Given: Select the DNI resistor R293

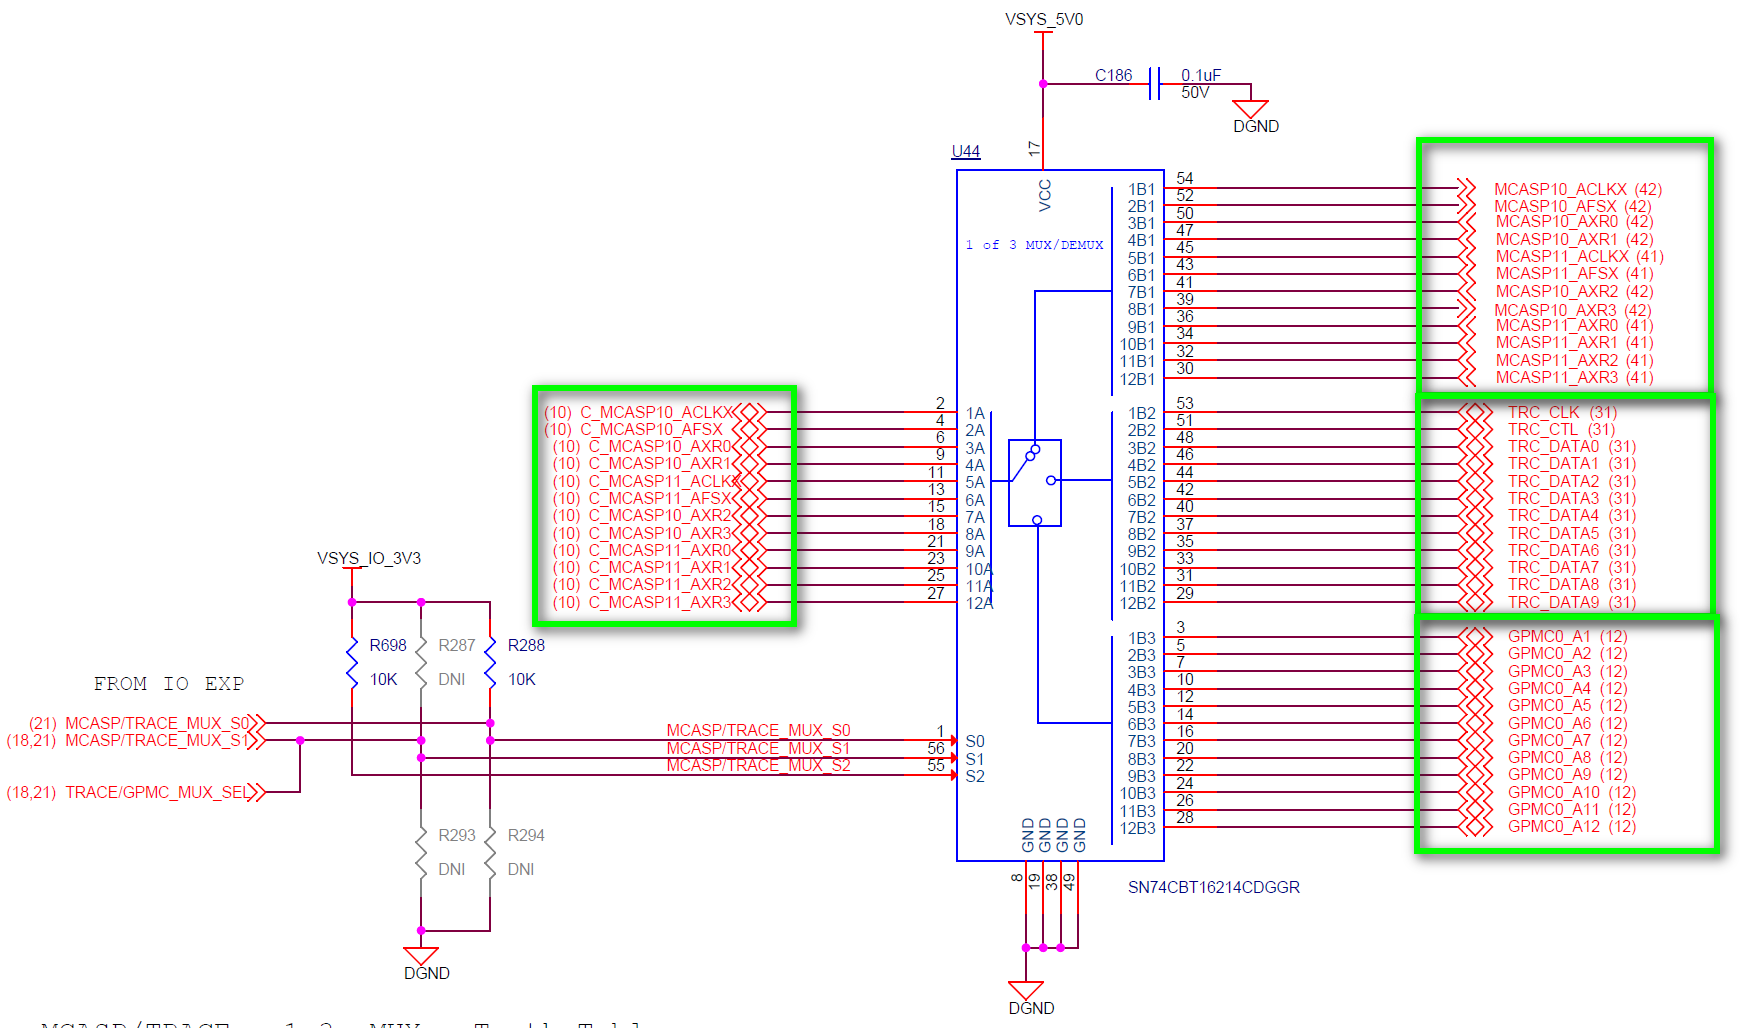Looking at the screenshot, I should click(421, 852).
